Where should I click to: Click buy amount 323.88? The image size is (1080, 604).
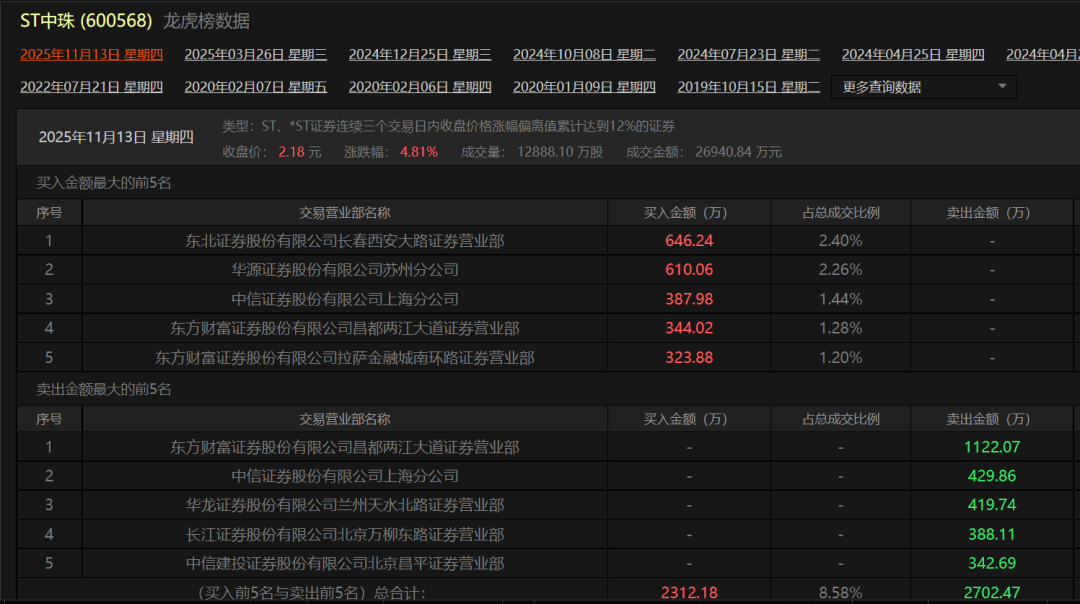(689, 358)
